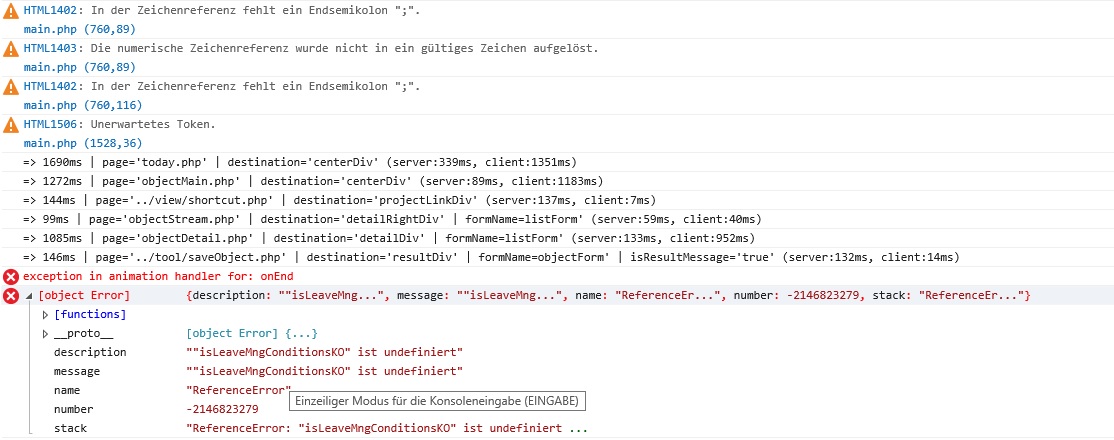
Task: Click the red error icon beside [object Error]
Action: click(x=11, y=296)
